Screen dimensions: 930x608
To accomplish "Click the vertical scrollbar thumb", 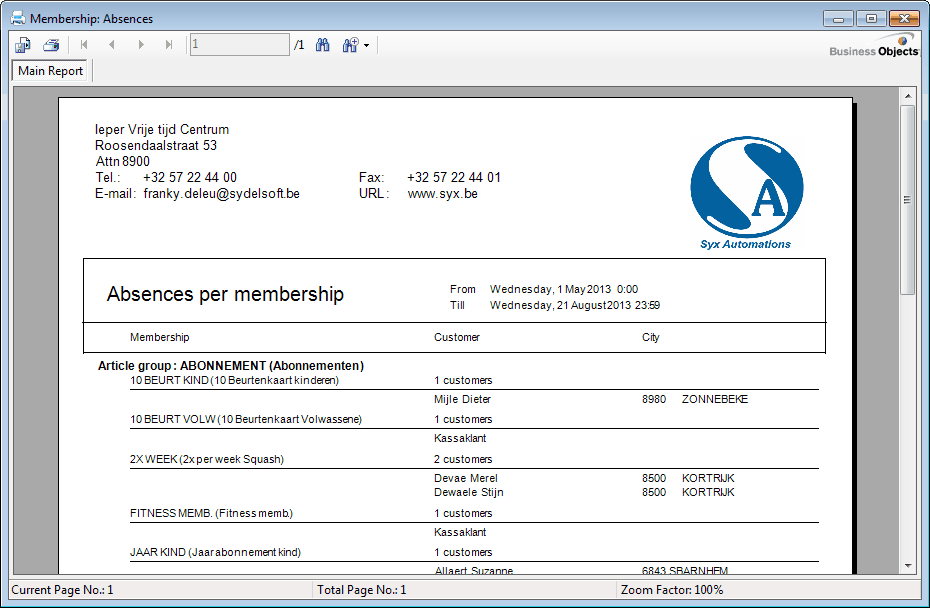I will tap(908, 200).
